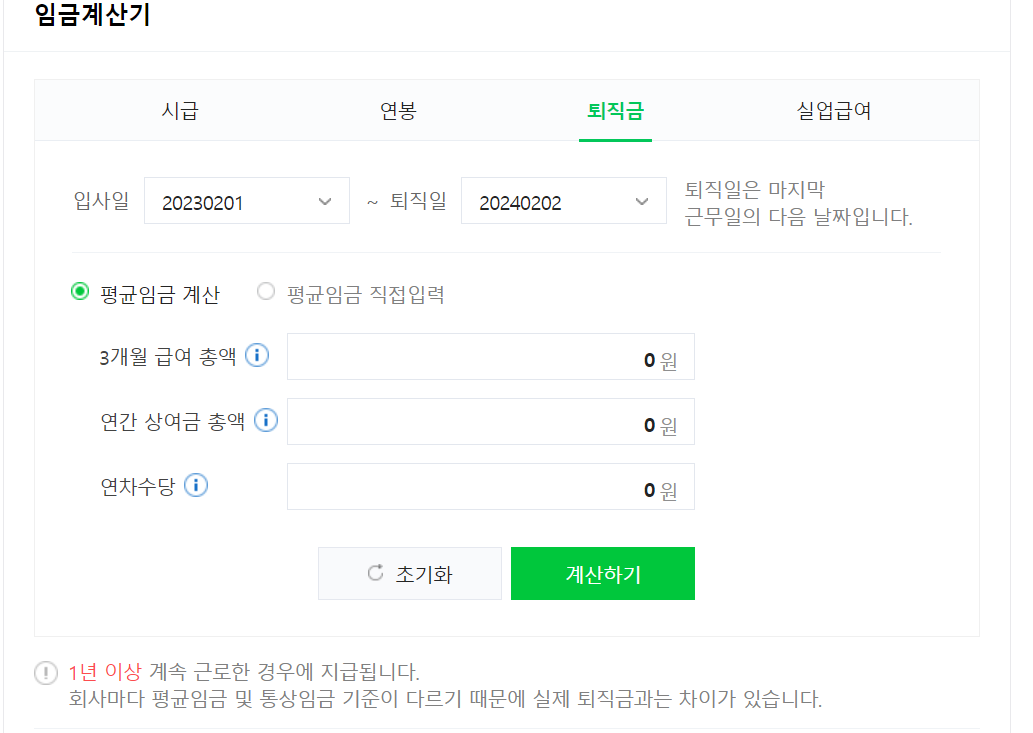Click the refresh icon inside the 초기화 button
The width and height of the screenshot is (1033, 733).
coord(374,573)
